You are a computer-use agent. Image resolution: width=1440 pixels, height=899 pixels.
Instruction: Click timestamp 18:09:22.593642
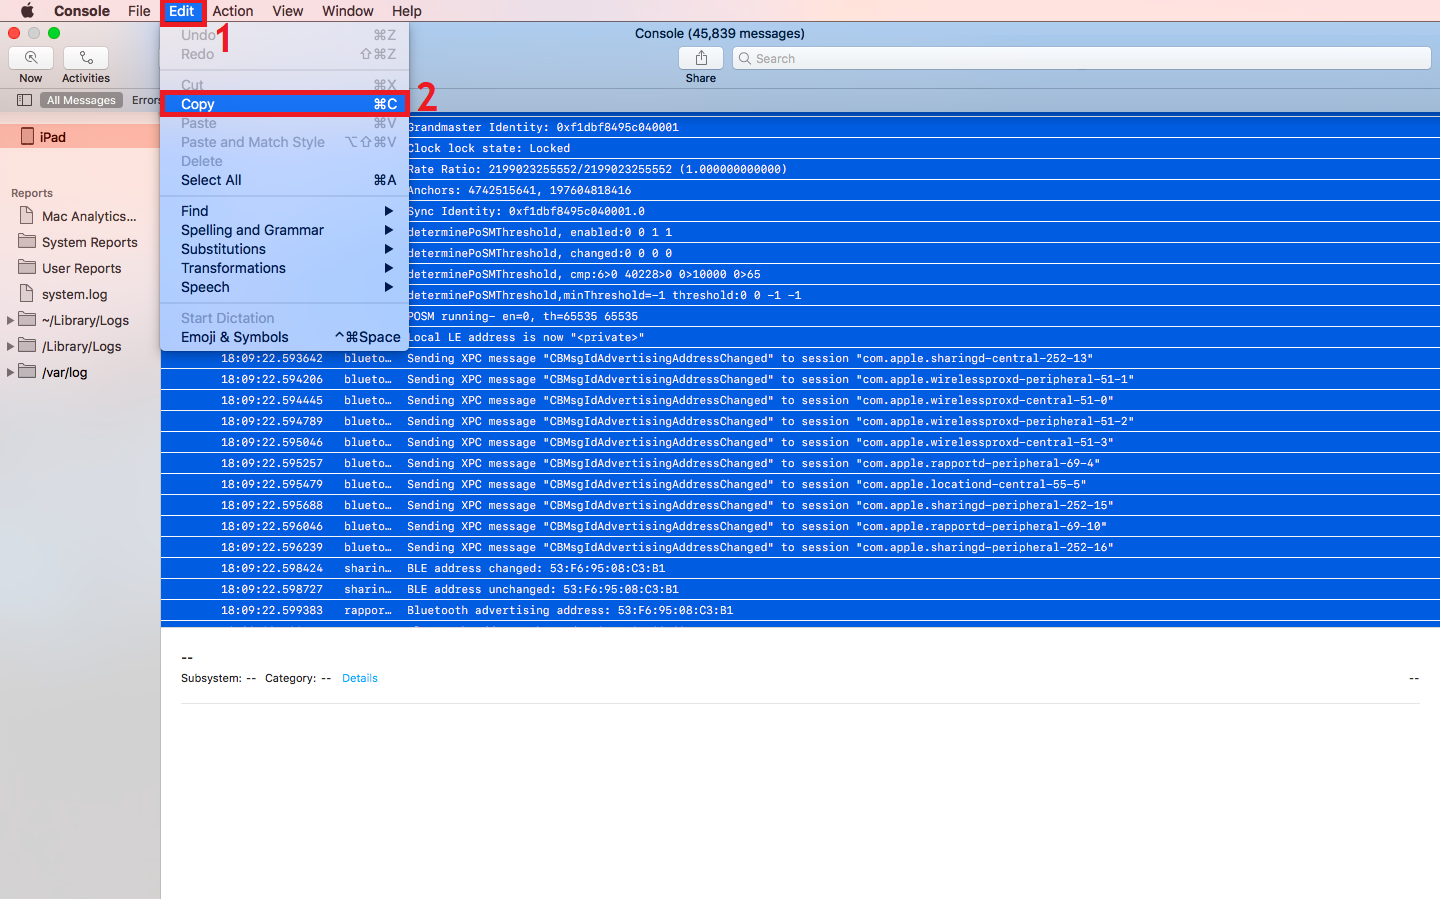click(x=272, y=358)
